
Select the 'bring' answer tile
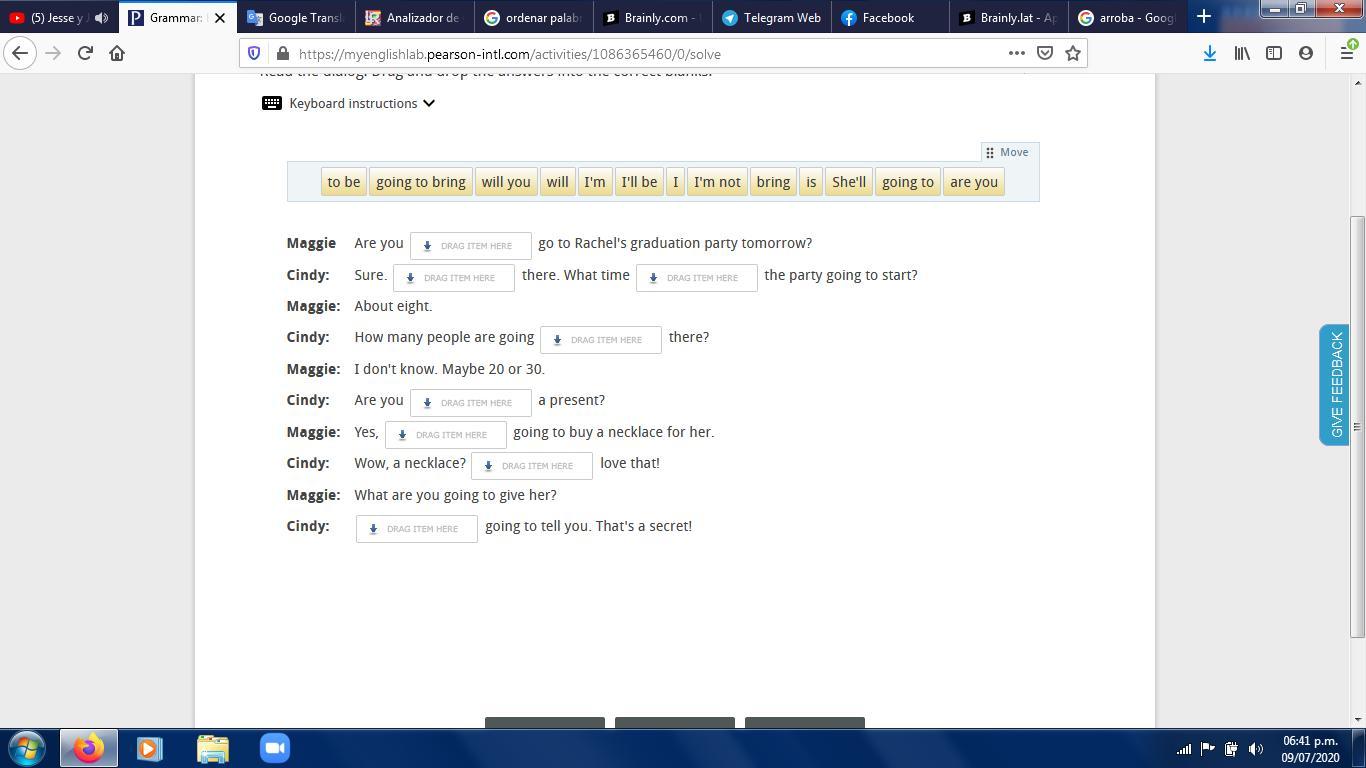pyautogui.click(x=773, y=182)
